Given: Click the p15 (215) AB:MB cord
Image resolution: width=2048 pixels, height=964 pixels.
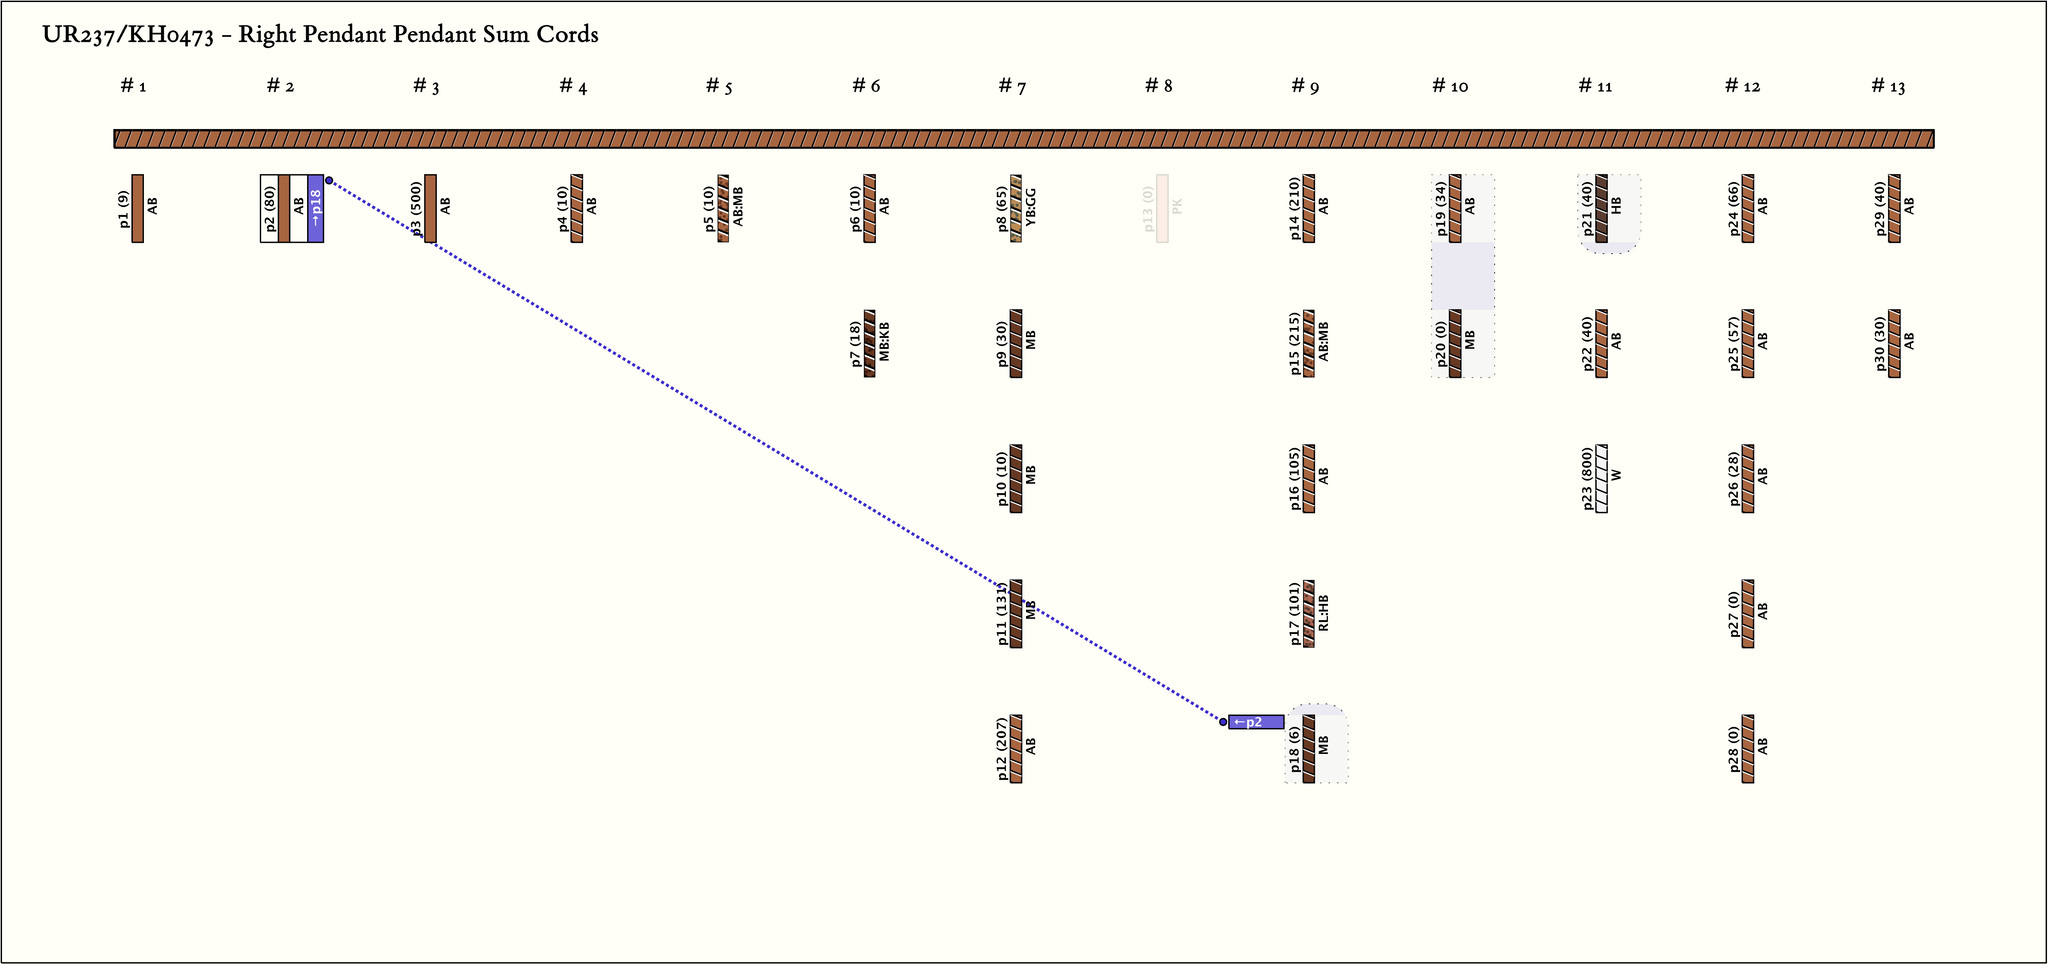Looking at the screenshot, I should click(x=1309, y=343).
